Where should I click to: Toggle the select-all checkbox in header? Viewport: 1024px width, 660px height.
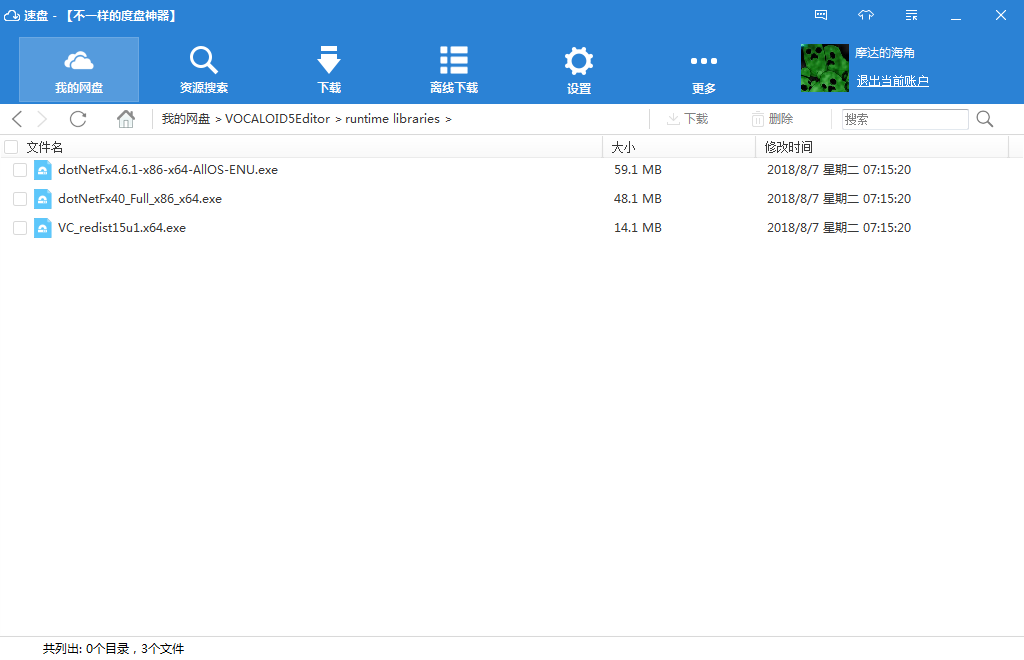tap(11, 147)
